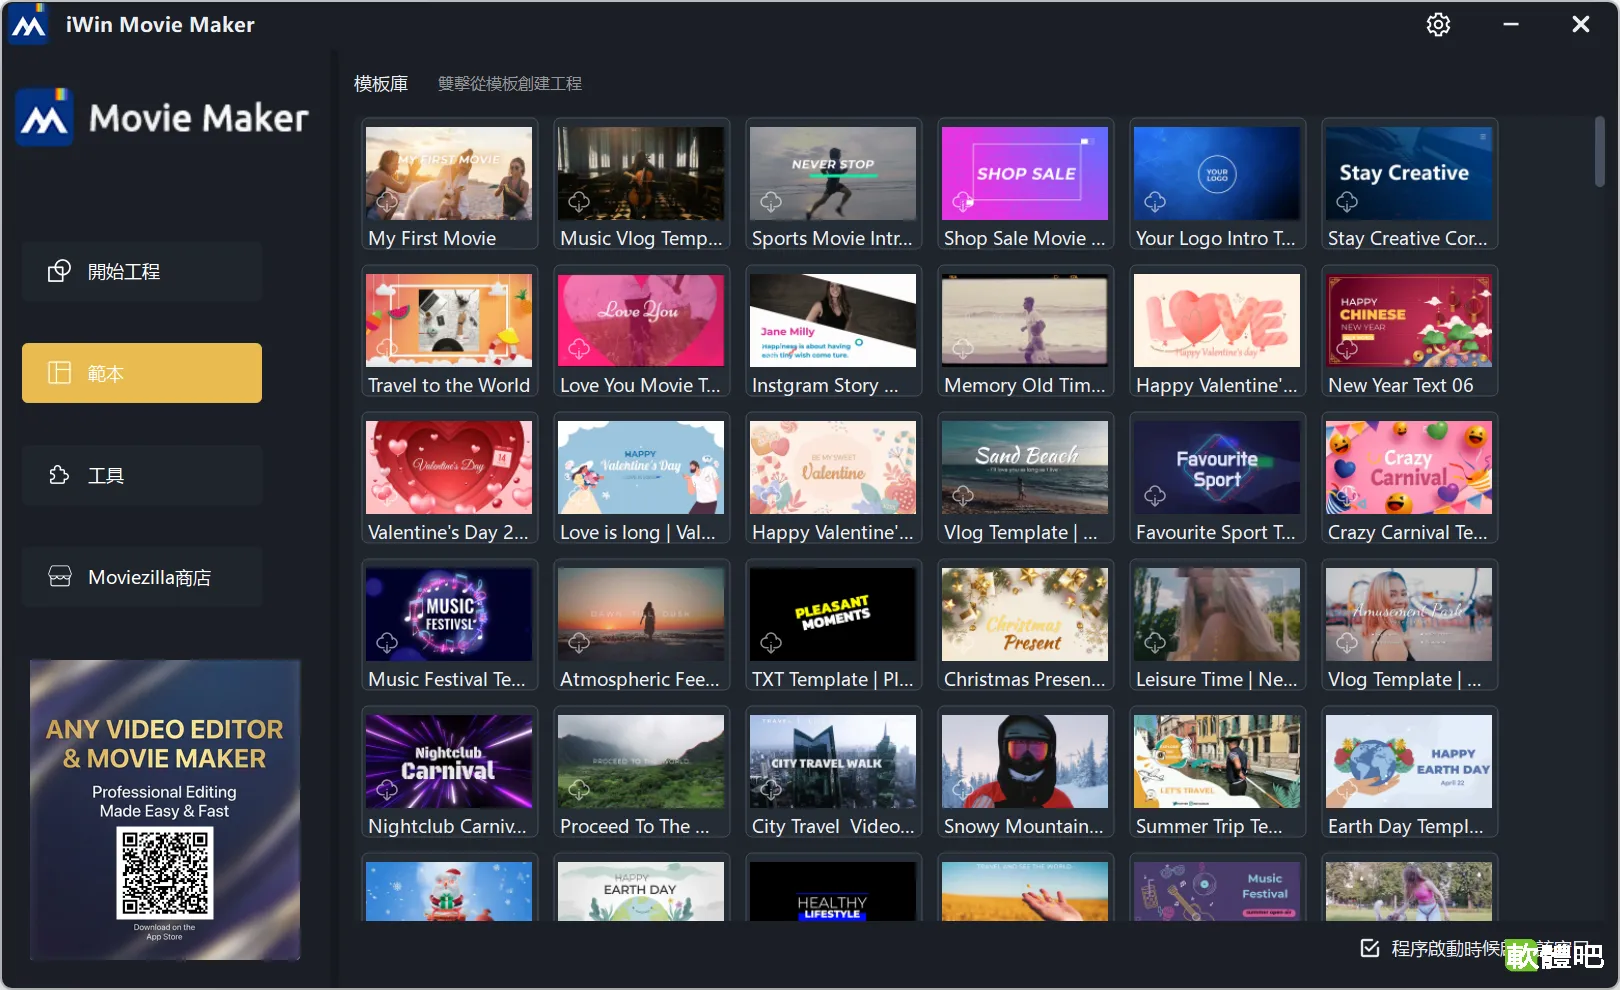Select Earth Day template thumbnail

tap(1409, 761)
